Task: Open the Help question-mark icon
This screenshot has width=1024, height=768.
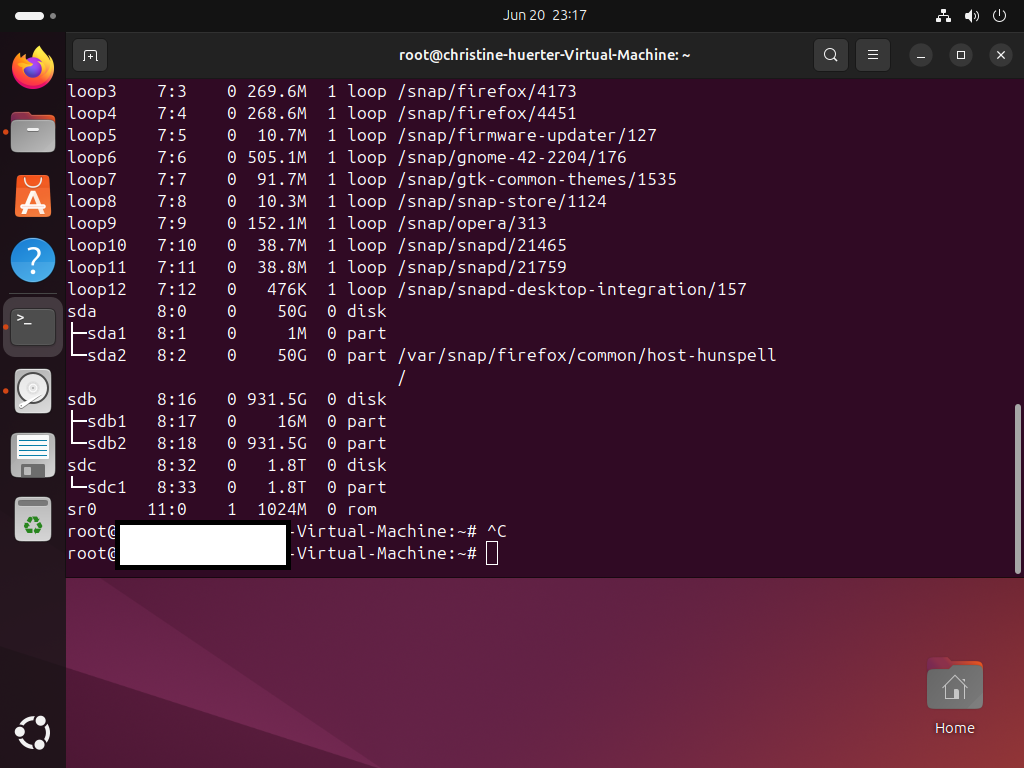Action: (x=33, y=260)
